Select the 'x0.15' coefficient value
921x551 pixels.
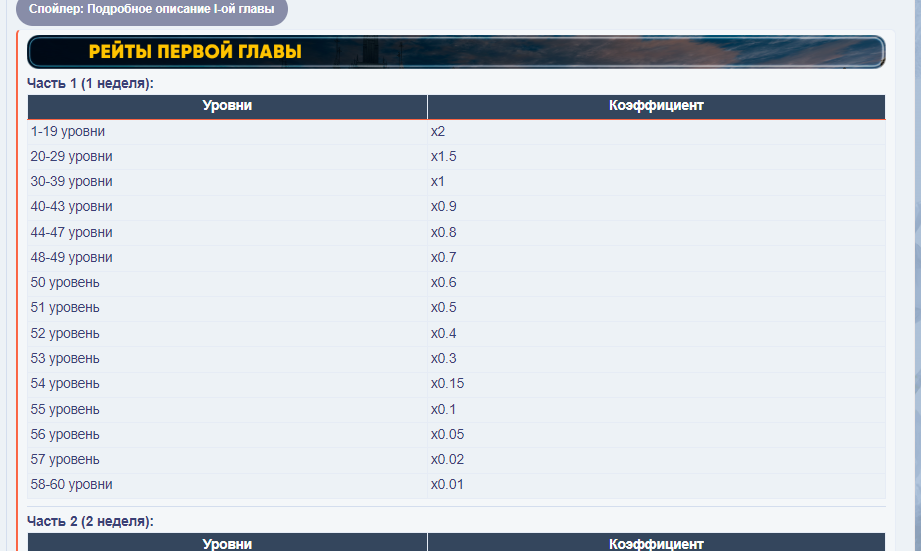[447, 384]
